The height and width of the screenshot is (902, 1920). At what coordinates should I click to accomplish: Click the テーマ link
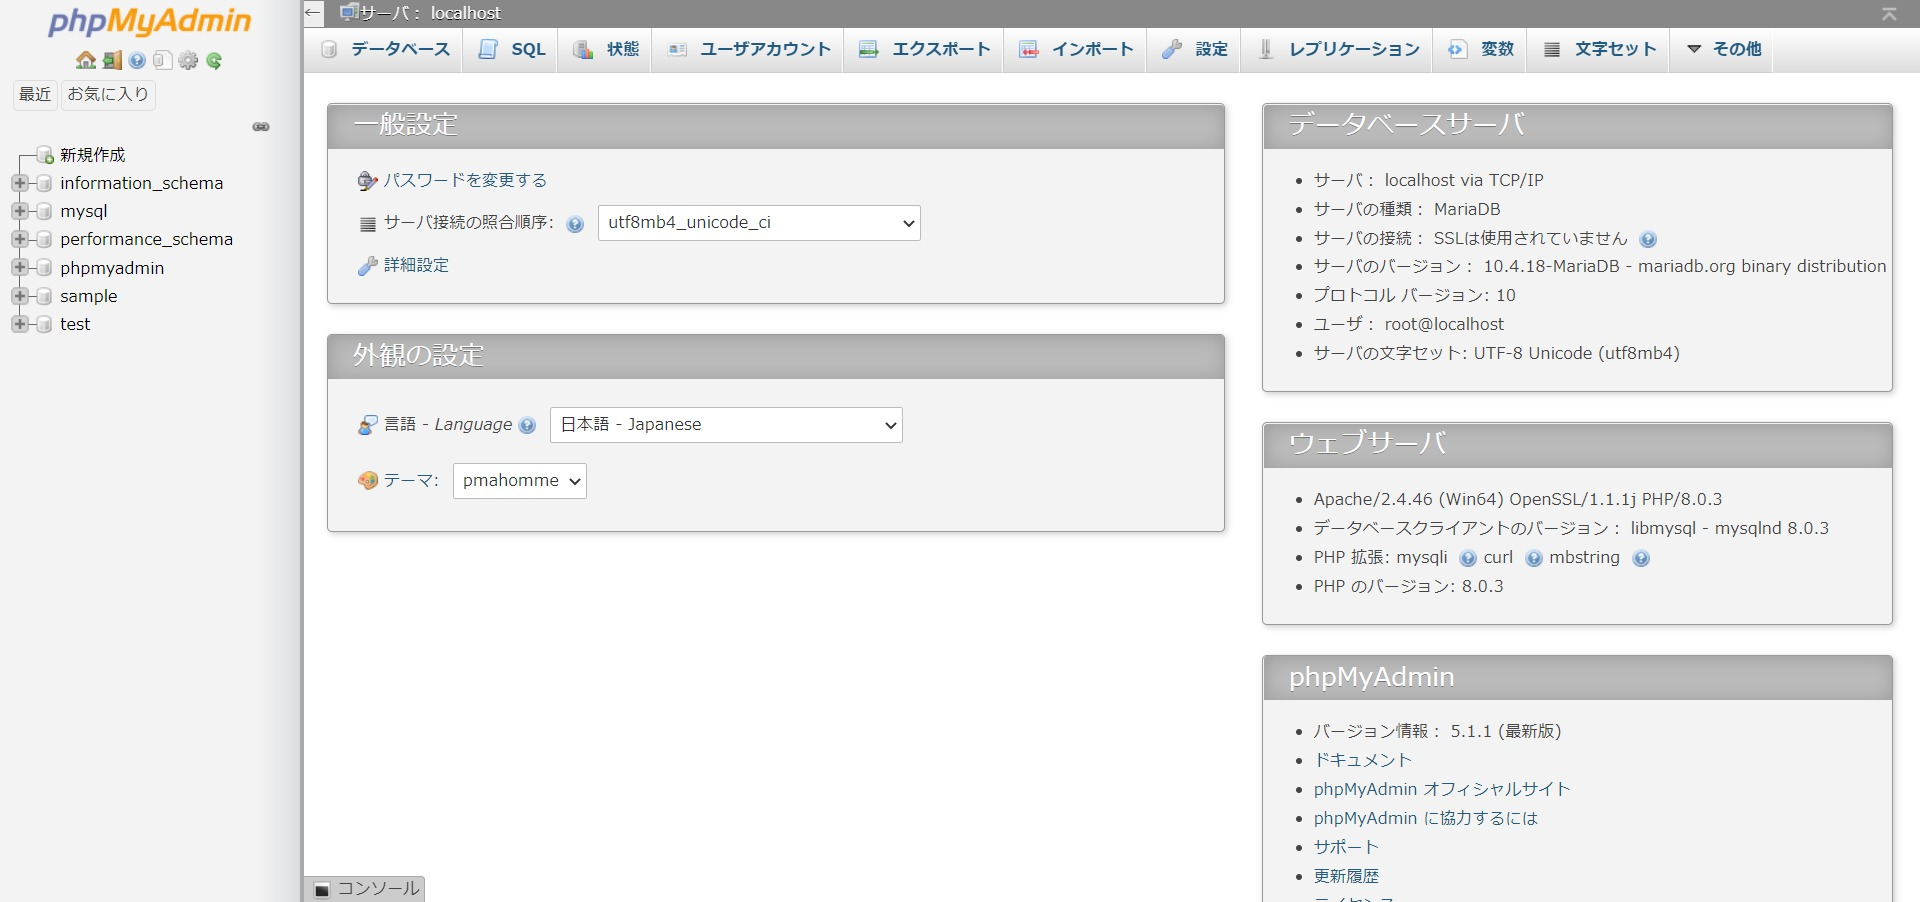[408, 481]
